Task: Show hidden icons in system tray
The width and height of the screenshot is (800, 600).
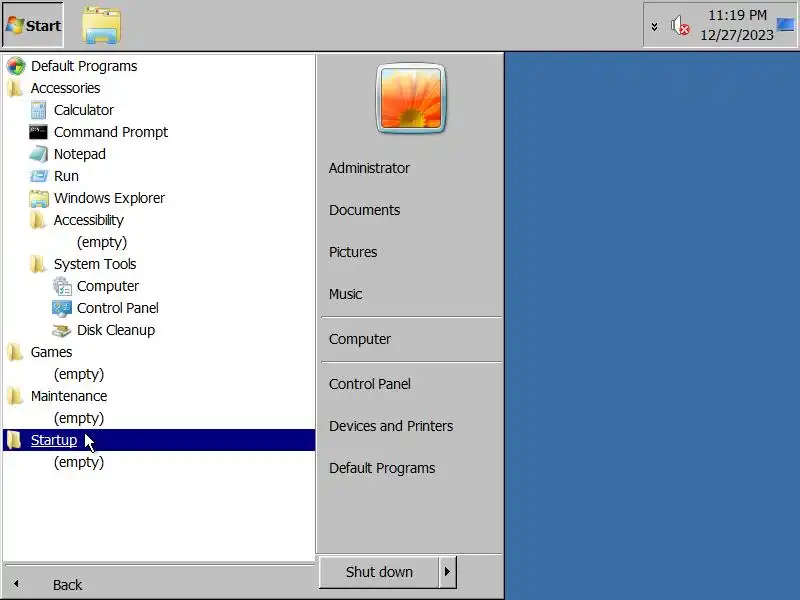Action: [654, 26]
